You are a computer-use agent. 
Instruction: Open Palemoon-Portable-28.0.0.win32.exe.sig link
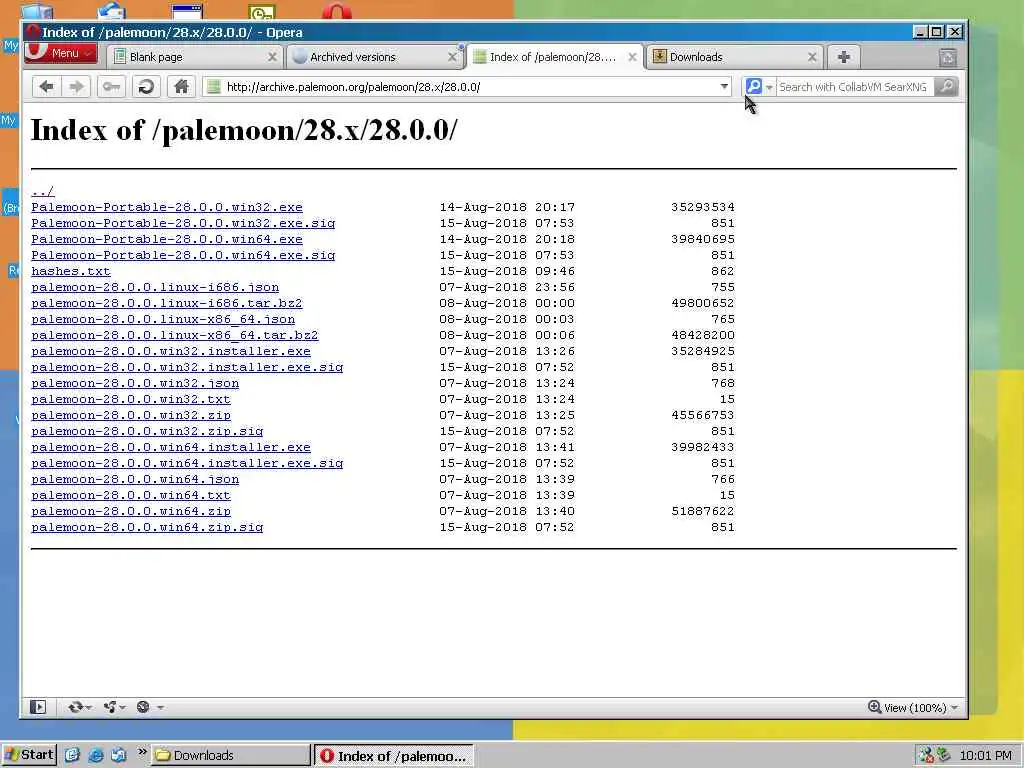[183, 223]
